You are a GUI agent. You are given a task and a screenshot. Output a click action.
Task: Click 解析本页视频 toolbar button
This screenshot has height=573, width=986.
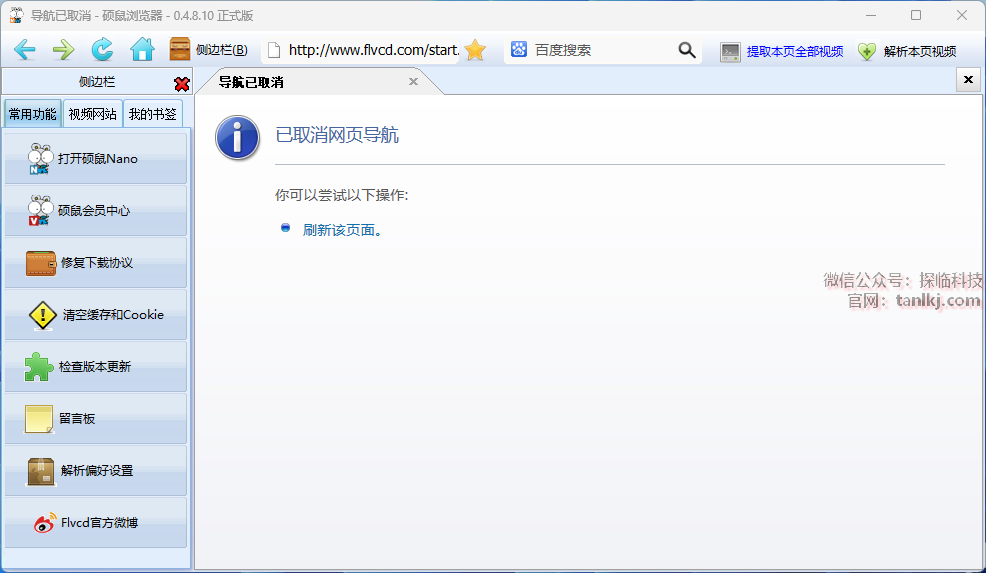click(x=907, y=52)
